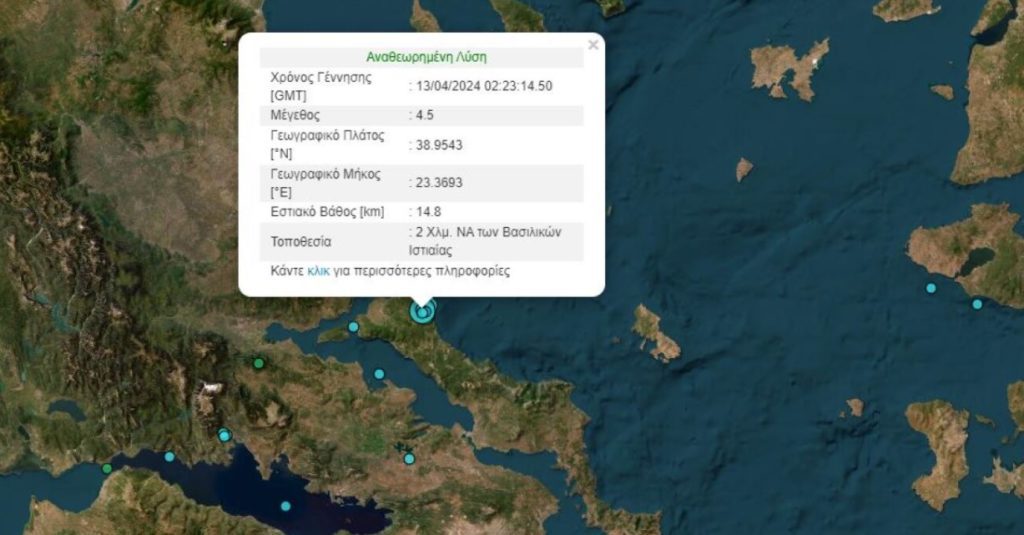Select the cyan marker beside the dark symbol in Boeotia
The image size is (1024, 535).
[409, 459]
